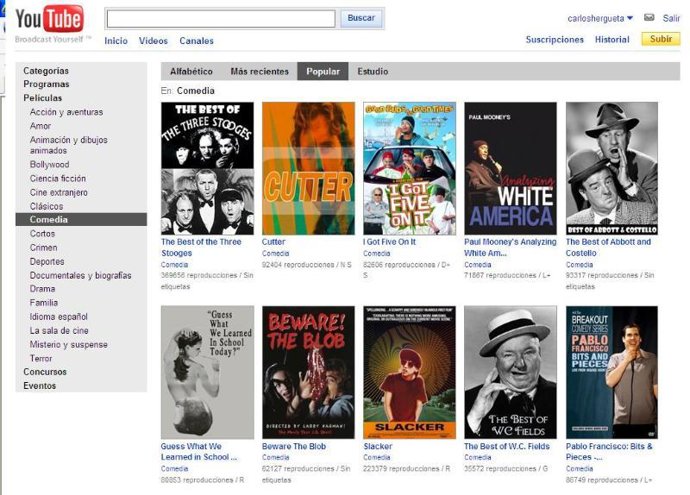
Task: Open the Estudio tab
Action: 373,72
